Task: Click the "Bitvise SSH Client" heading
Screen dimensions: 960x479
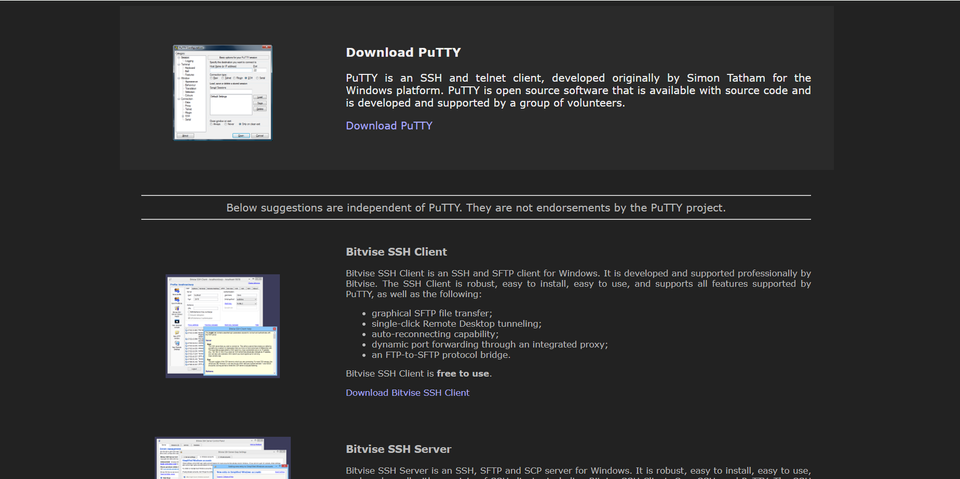Action: coord(396,252)
